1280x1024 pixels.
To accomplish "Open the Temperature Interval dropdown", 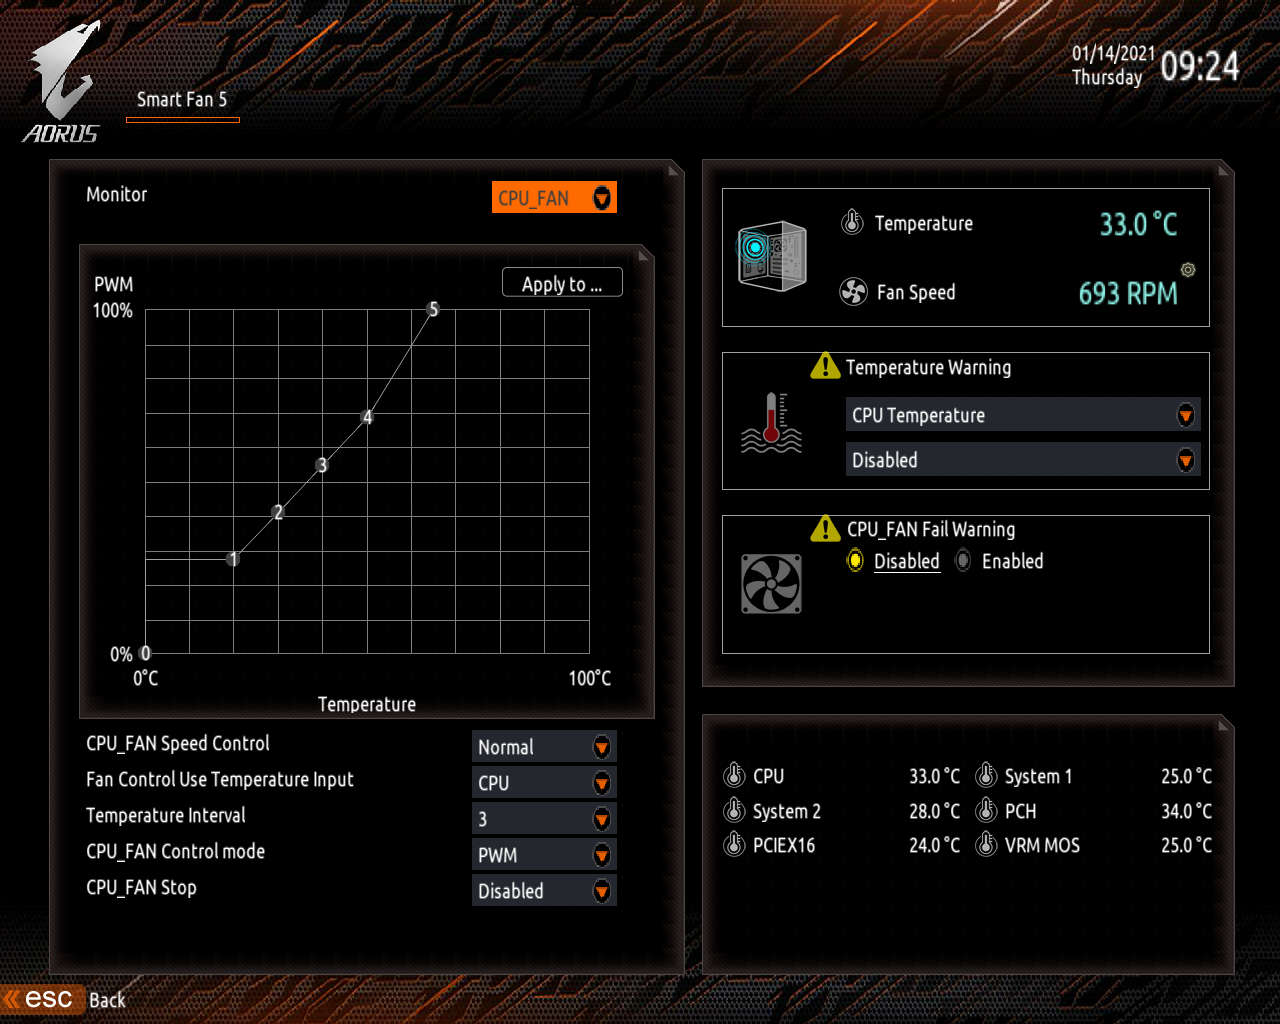I will click(x=544, y=819).
